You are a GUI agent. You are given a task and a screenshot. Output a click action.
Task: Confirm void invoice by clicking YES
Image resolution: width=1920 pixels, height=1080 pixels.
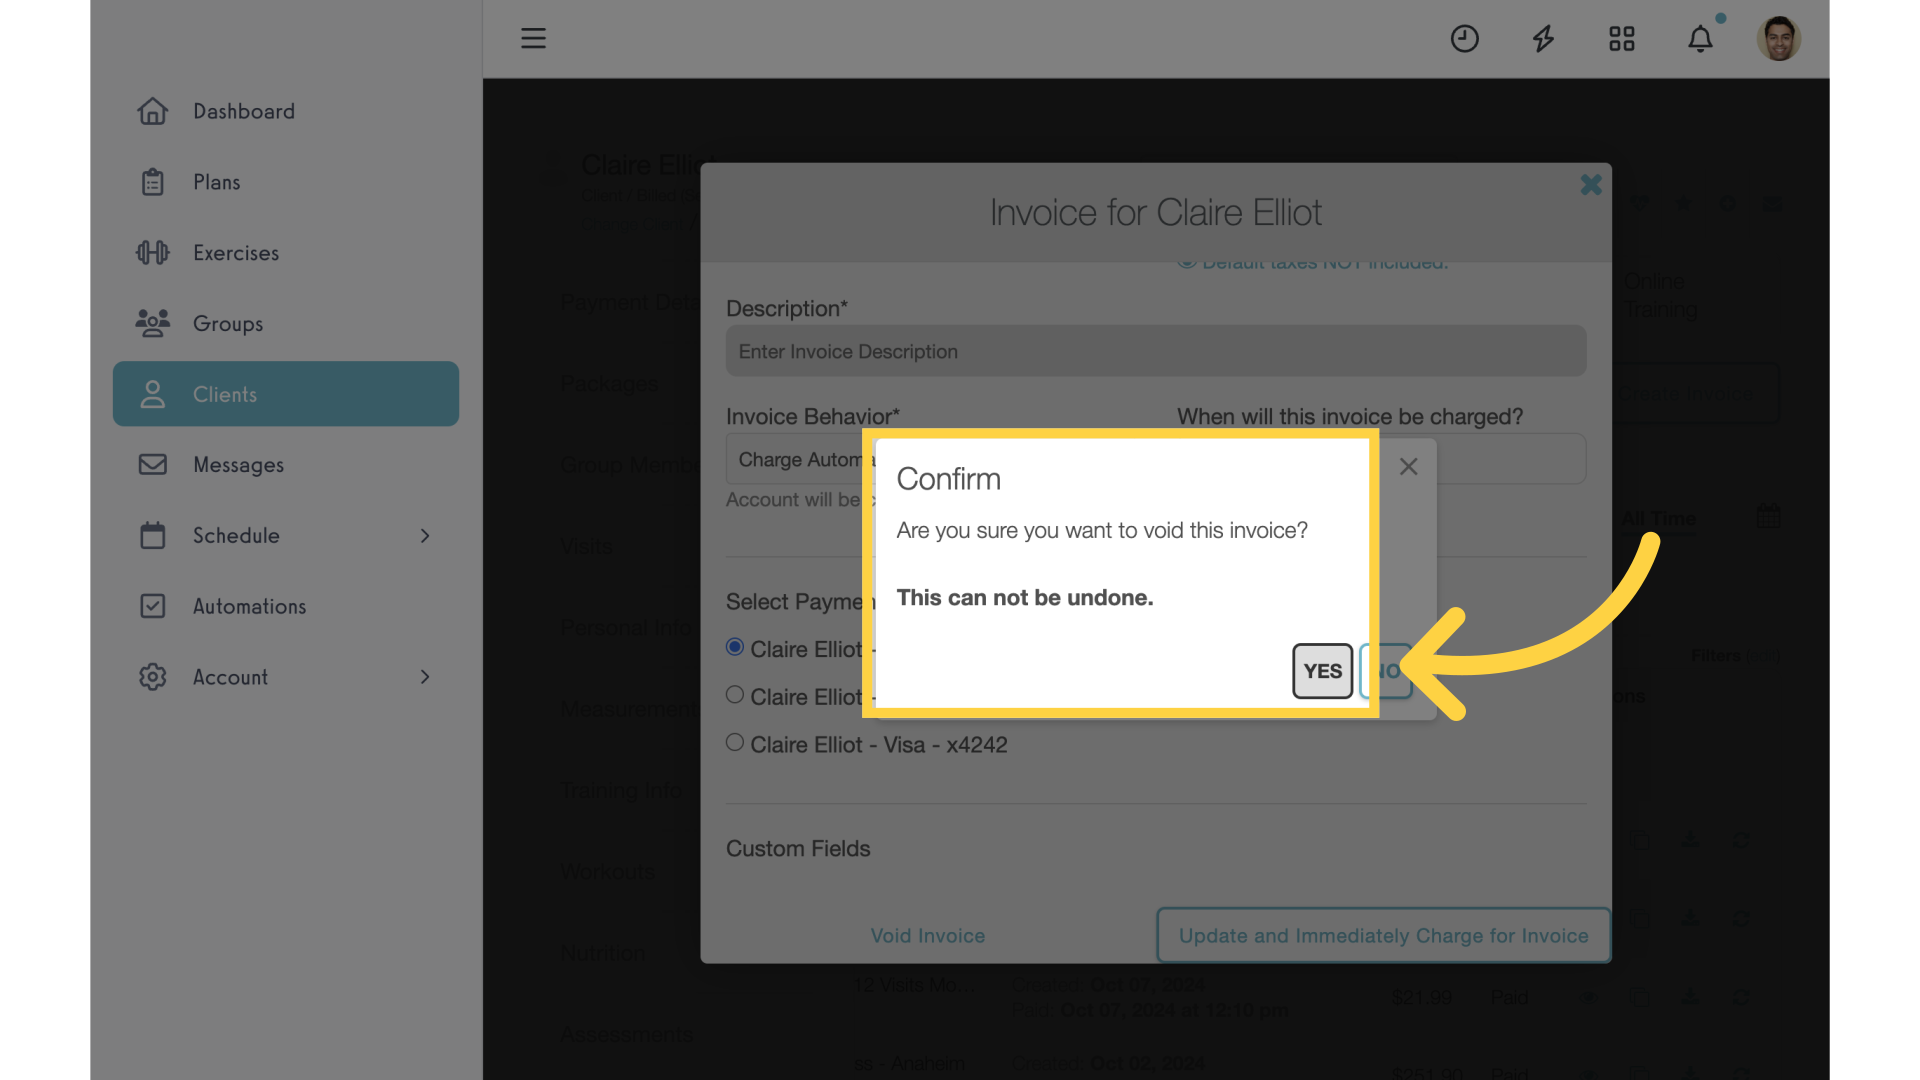coord(1321,670)
